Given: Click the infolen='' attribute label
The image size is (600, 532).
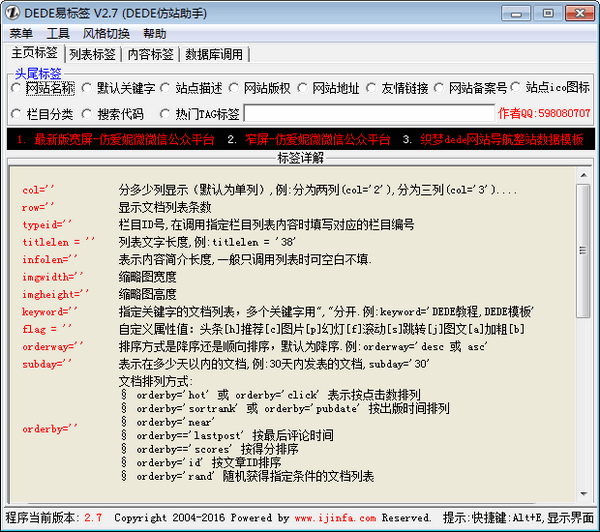Looking at the screenshot, I should [50, 259].
